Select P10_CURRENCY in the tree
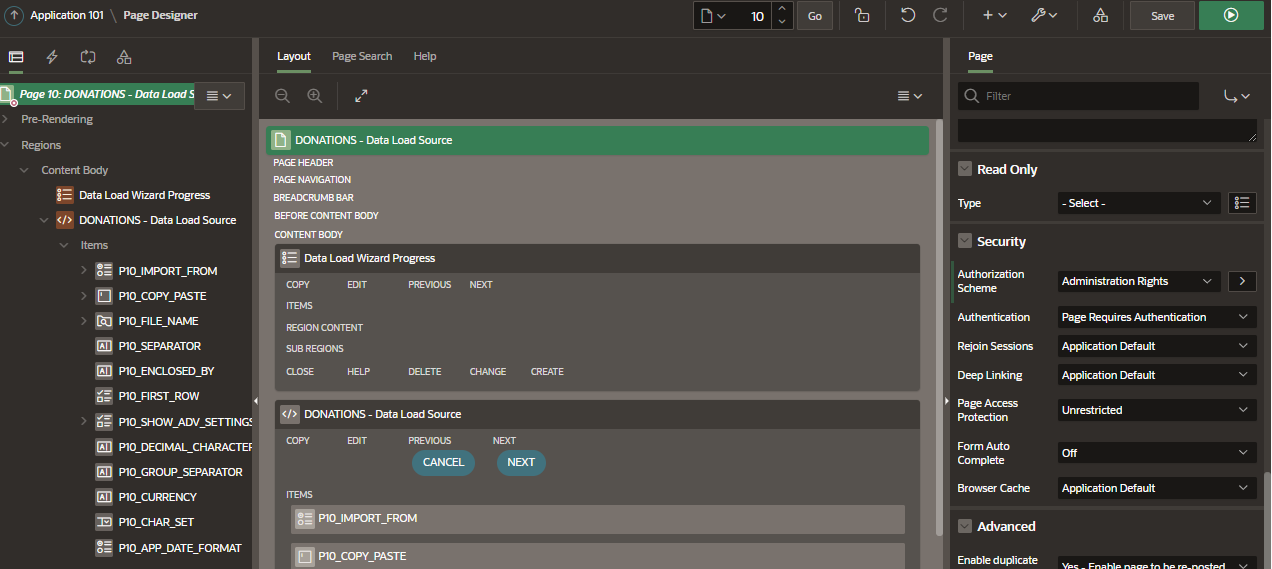 pos(157,497)
